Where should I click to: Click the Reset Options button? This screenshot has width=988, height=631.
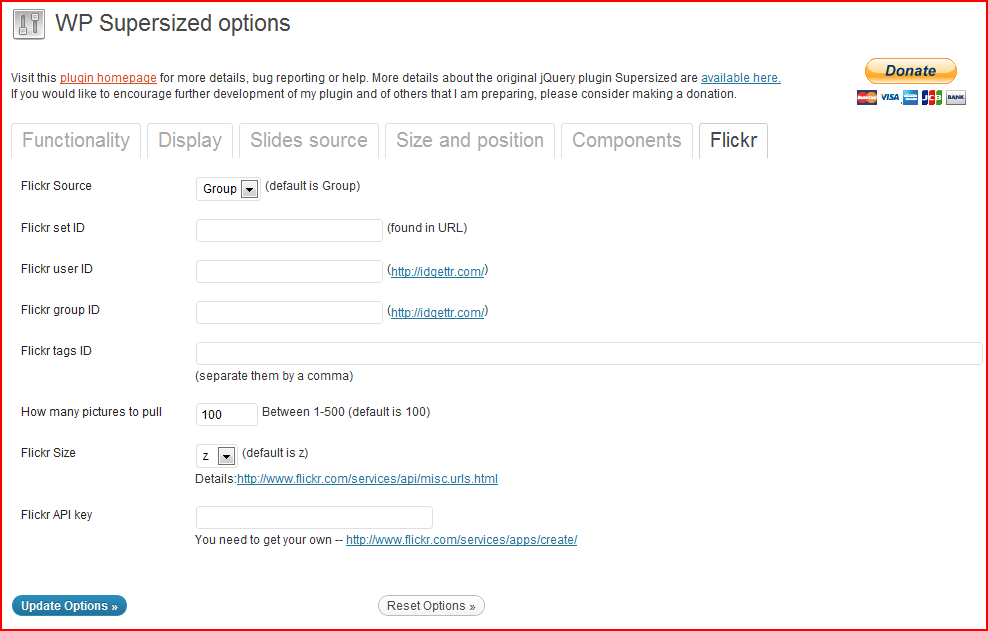pos(431,606)
